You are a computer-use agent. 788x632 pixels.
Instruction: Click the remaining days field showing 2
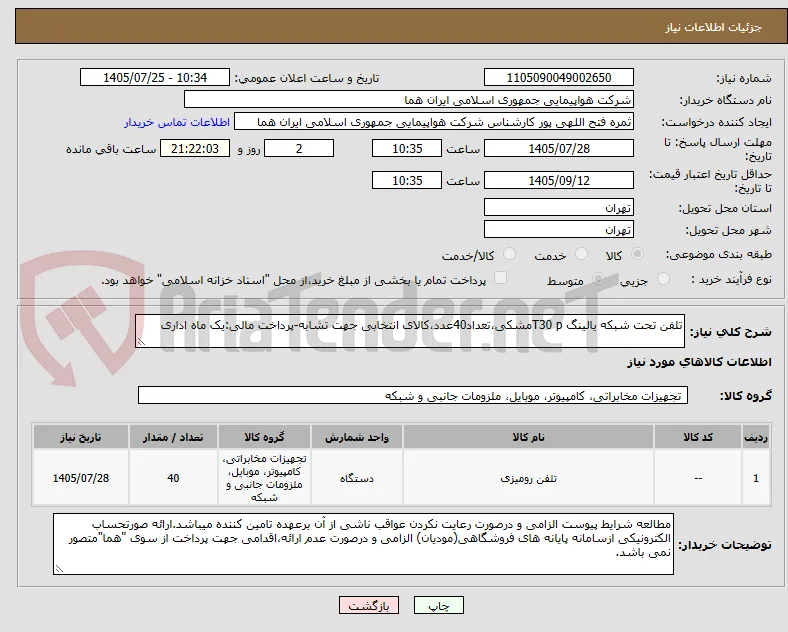(x=299, y=148)
